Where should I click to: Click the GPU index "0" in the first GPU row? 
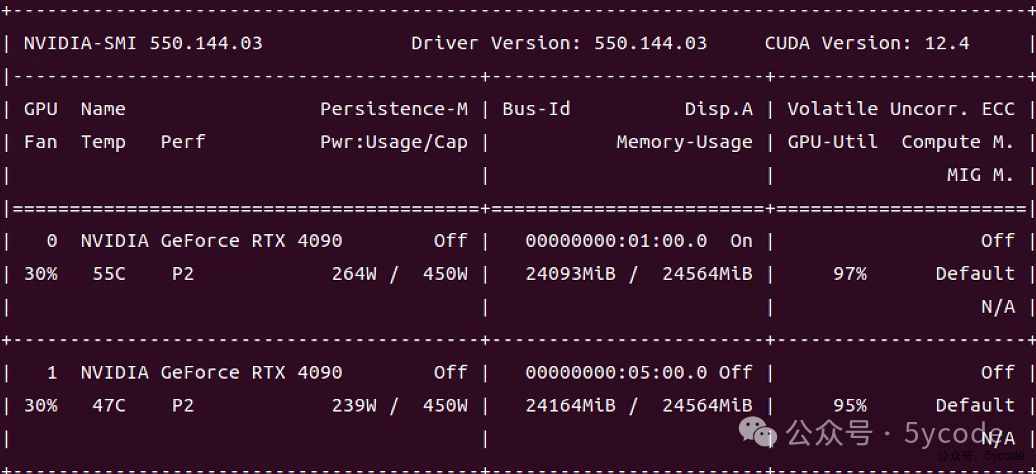pos(52,241)
